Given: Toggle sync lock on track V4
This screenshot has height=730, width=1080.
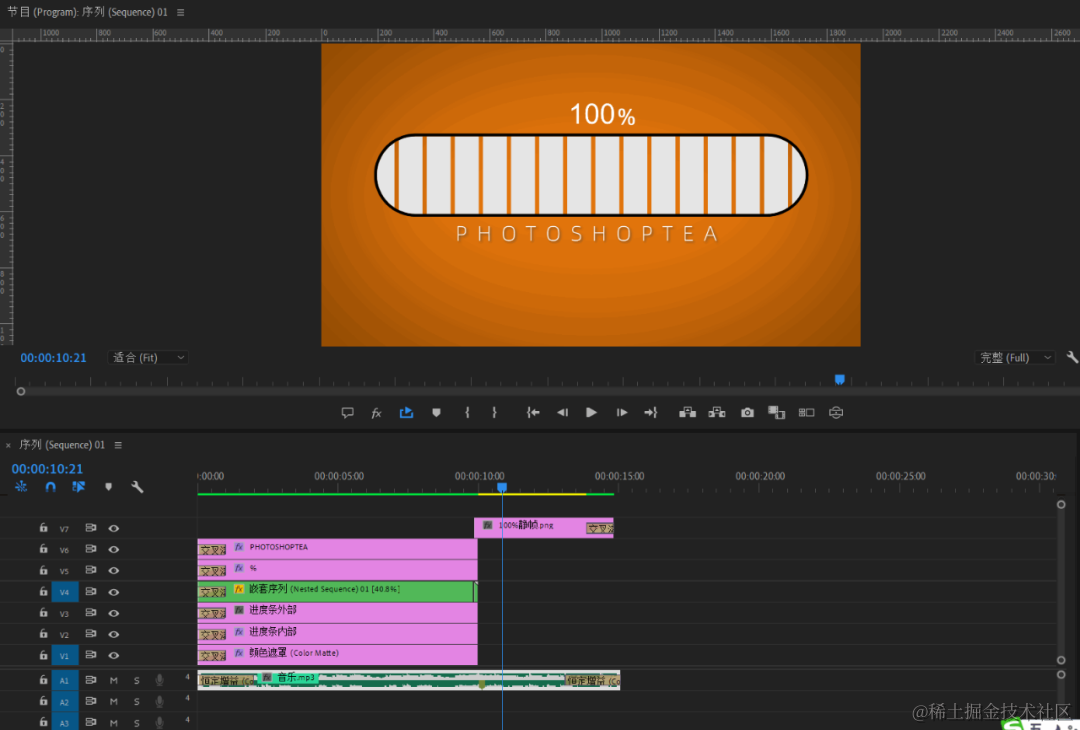Looking at the screenshot, I should (x=90, y=591).
